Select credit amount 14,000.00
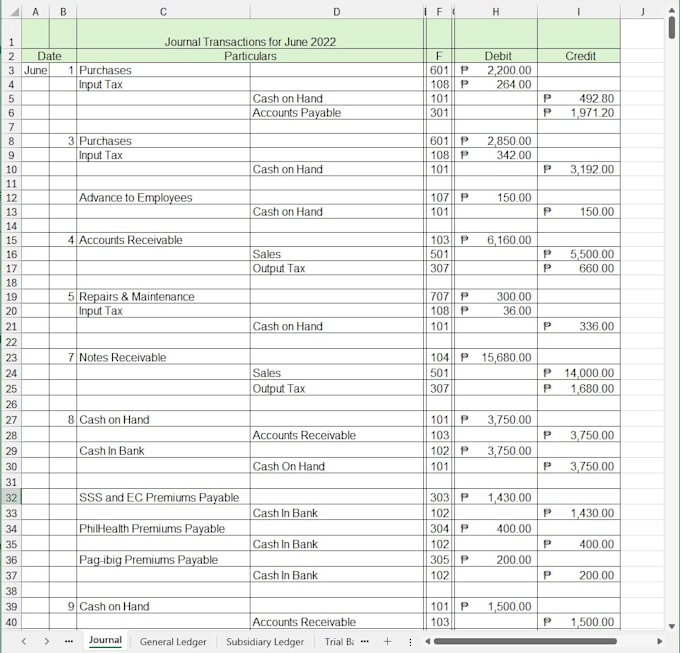The image size is (680, 653). pyautogui.click(x=579, y=373)
